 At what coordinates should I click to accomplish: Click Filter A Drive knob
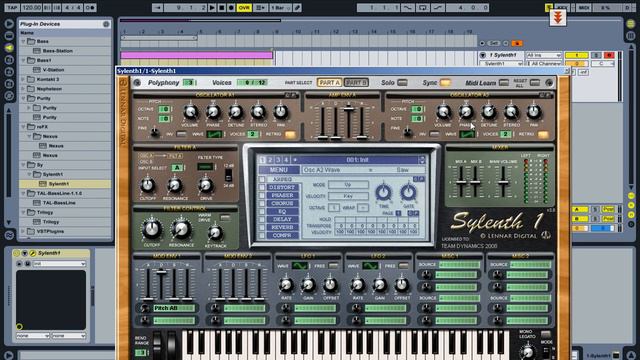[206, 185]
